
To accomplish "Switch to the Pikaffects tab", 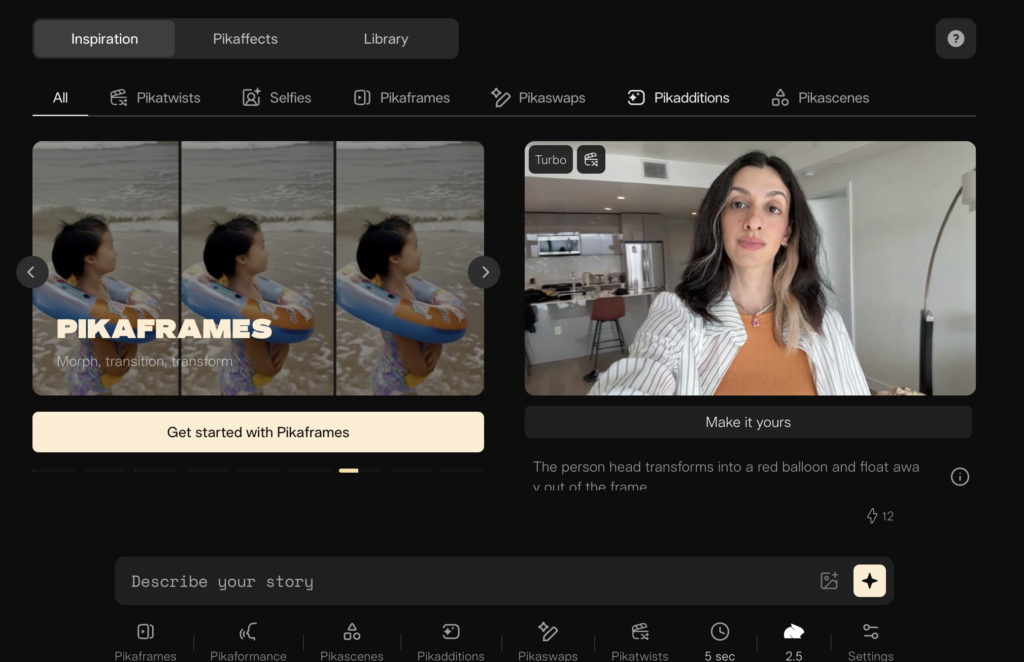I will (245, 39).
